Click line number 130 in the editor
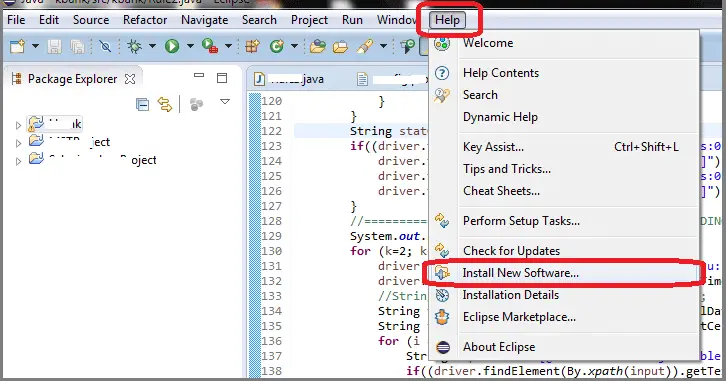The height and width of the screenshot is (381, 726). pos(271,251)
